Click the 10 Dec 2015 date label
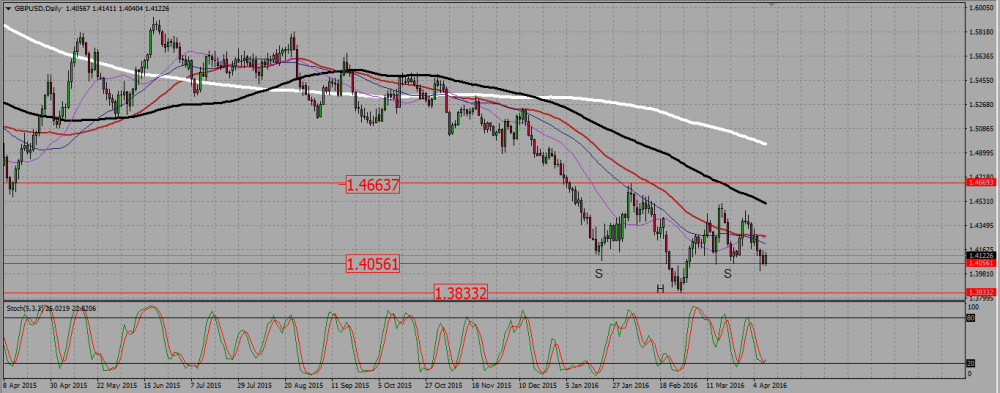Screen dimensions: 1000x393 (x=538, y=387)
